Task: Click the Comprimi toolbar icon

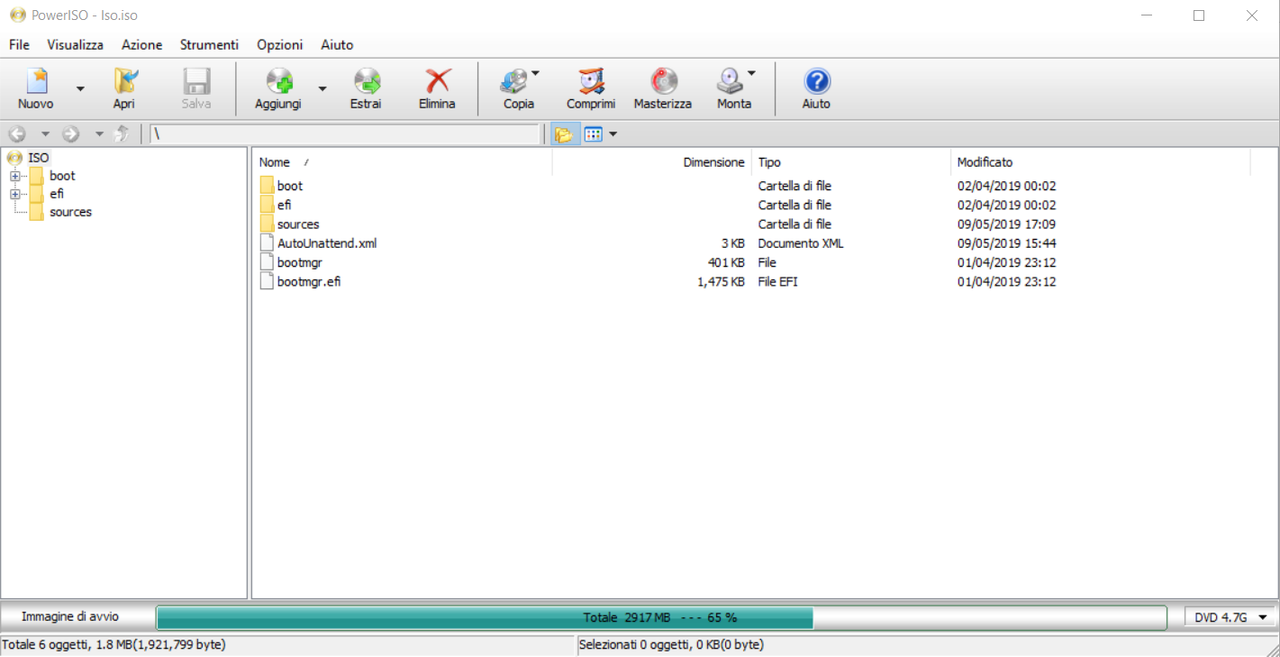Action: coord(591,81)
